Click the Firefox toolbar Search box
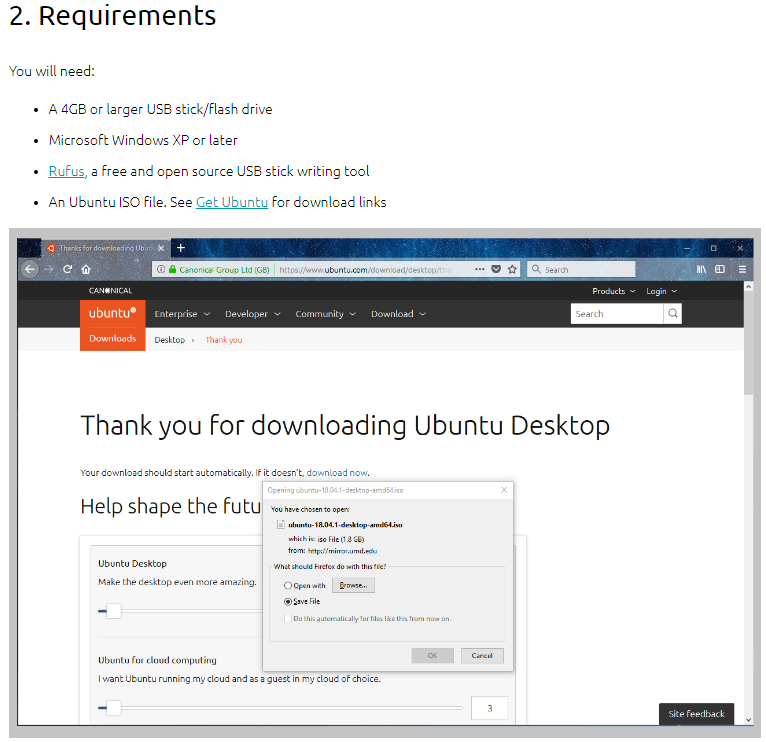766x742 pixels. pos(581,269)
